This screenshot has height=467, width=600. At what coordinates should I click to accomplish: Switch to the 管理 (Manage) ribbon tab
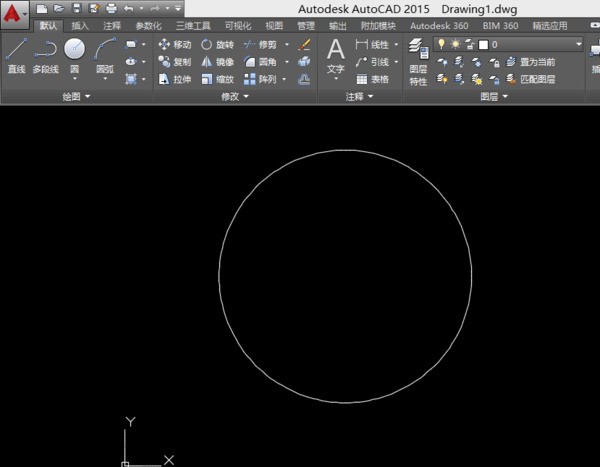(x=306, y=26)
